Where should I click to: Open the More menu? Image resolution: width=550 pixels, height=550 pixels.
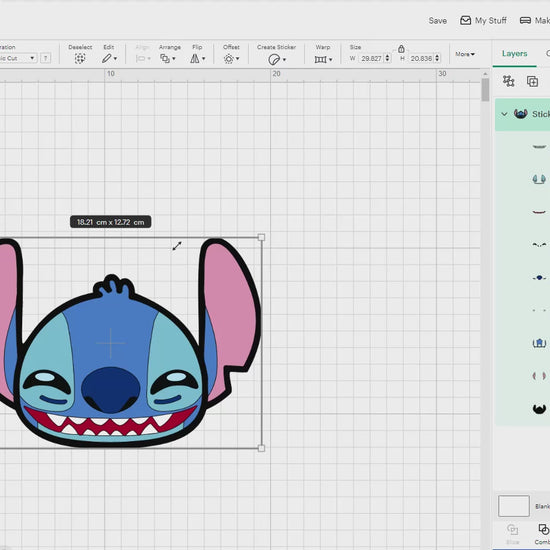coord(465,54)
